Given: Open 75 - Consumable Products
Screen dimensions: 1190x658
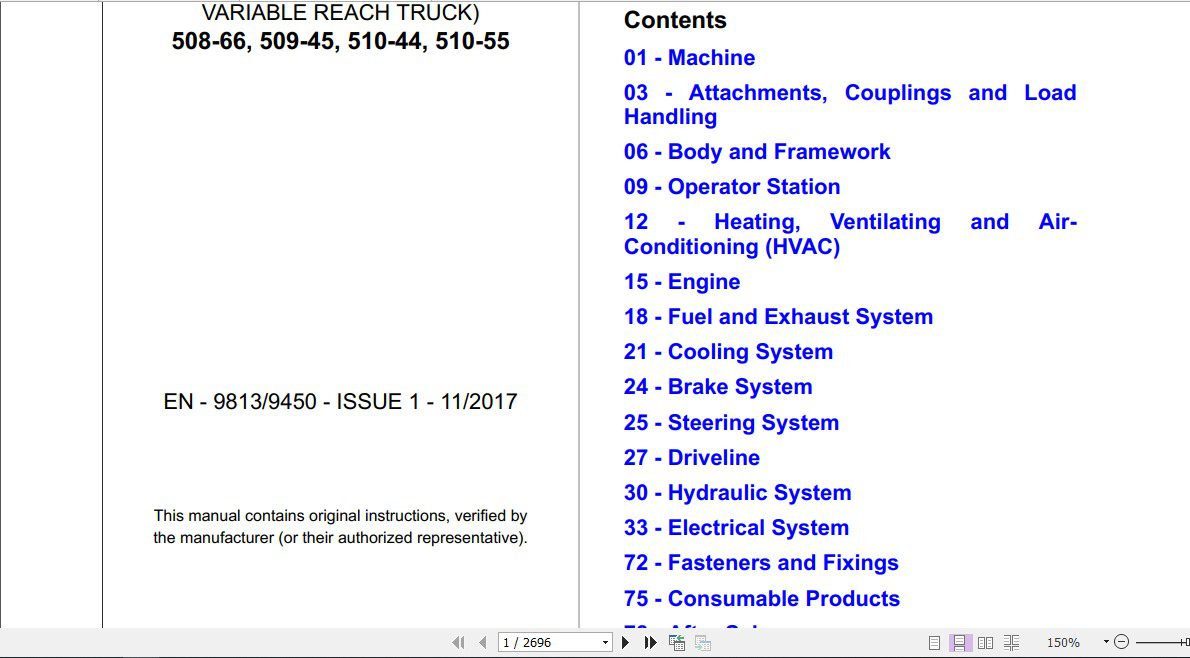Looking at the screenshot, I should [761, 598].
